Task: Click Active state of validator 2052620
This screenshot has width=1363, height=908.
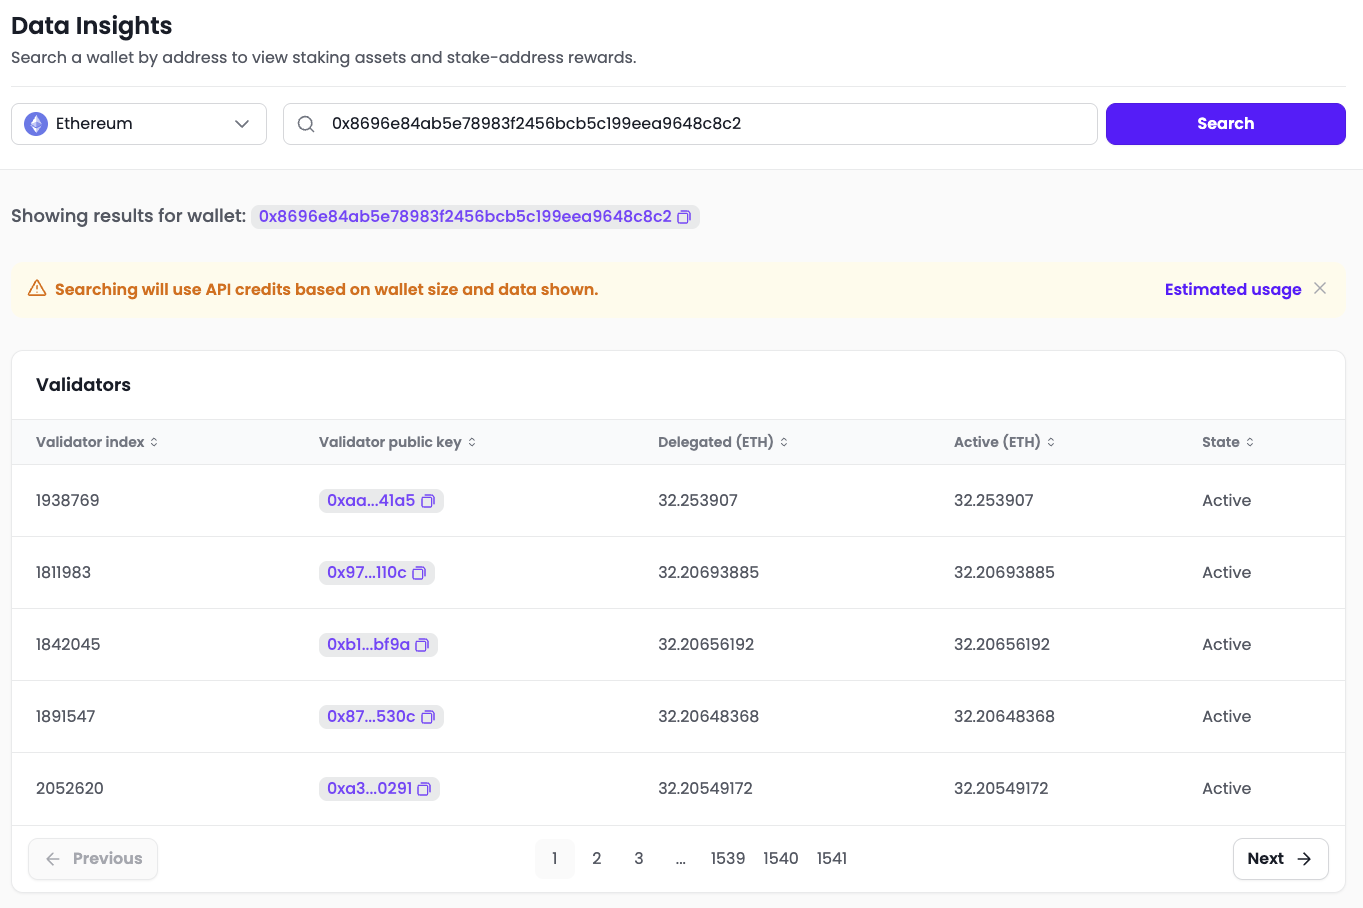Action: point(1227,789)
